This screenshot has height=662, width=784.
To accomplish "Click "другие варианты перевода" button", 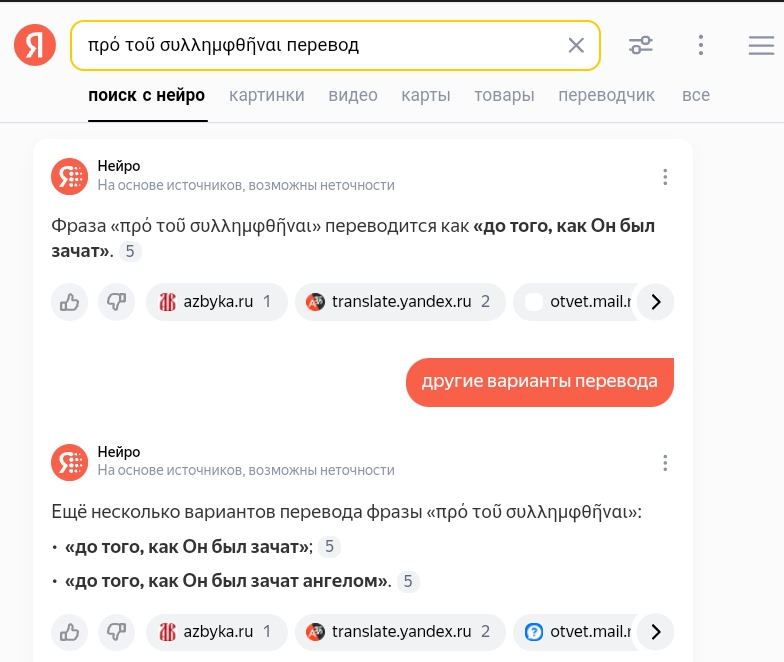I will pyautogui.click(x=539, y=381).
